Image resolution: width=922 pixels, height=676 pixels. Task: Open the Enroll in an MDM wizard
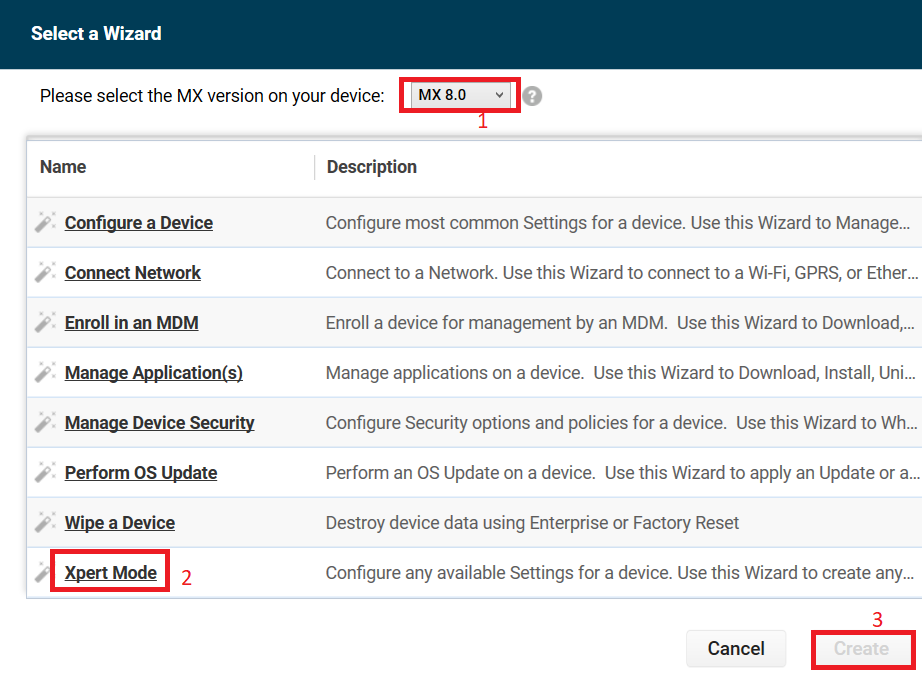131,322
